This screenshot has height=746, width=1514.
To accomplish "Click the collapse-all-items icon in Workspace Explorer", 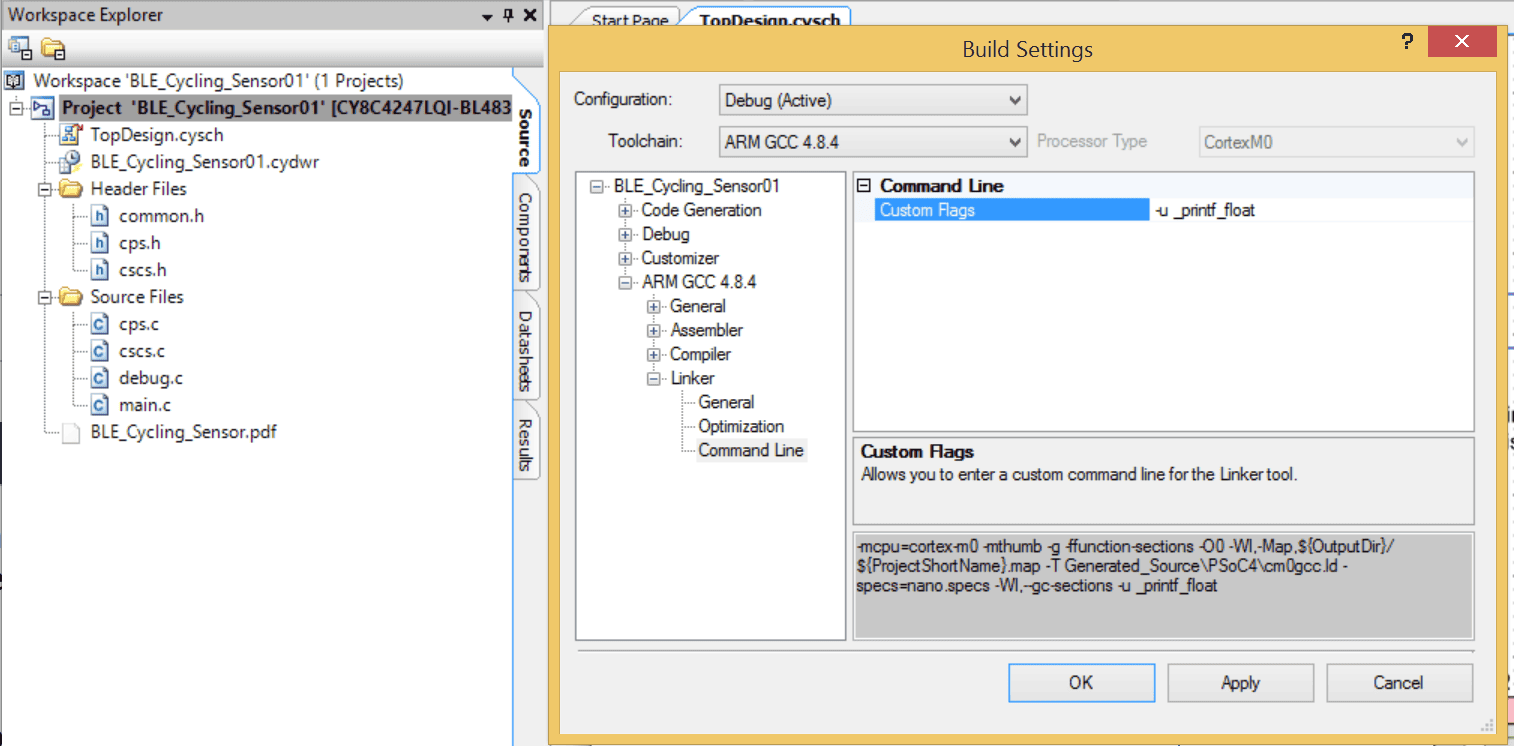I will (x=18, y=47).
